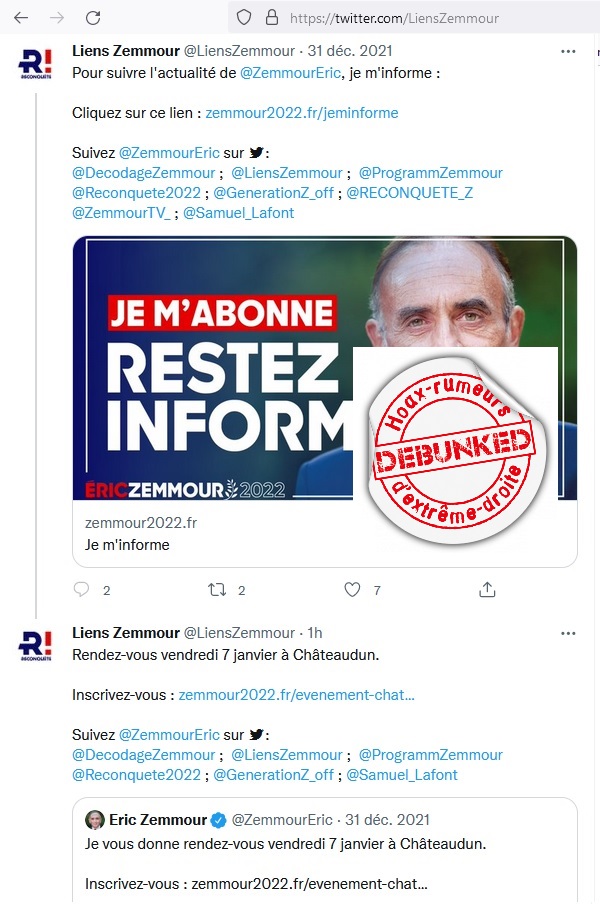This screenshot has width=600, height=904.
Task: Reply to the first tweet
Action: click(82, 590)
